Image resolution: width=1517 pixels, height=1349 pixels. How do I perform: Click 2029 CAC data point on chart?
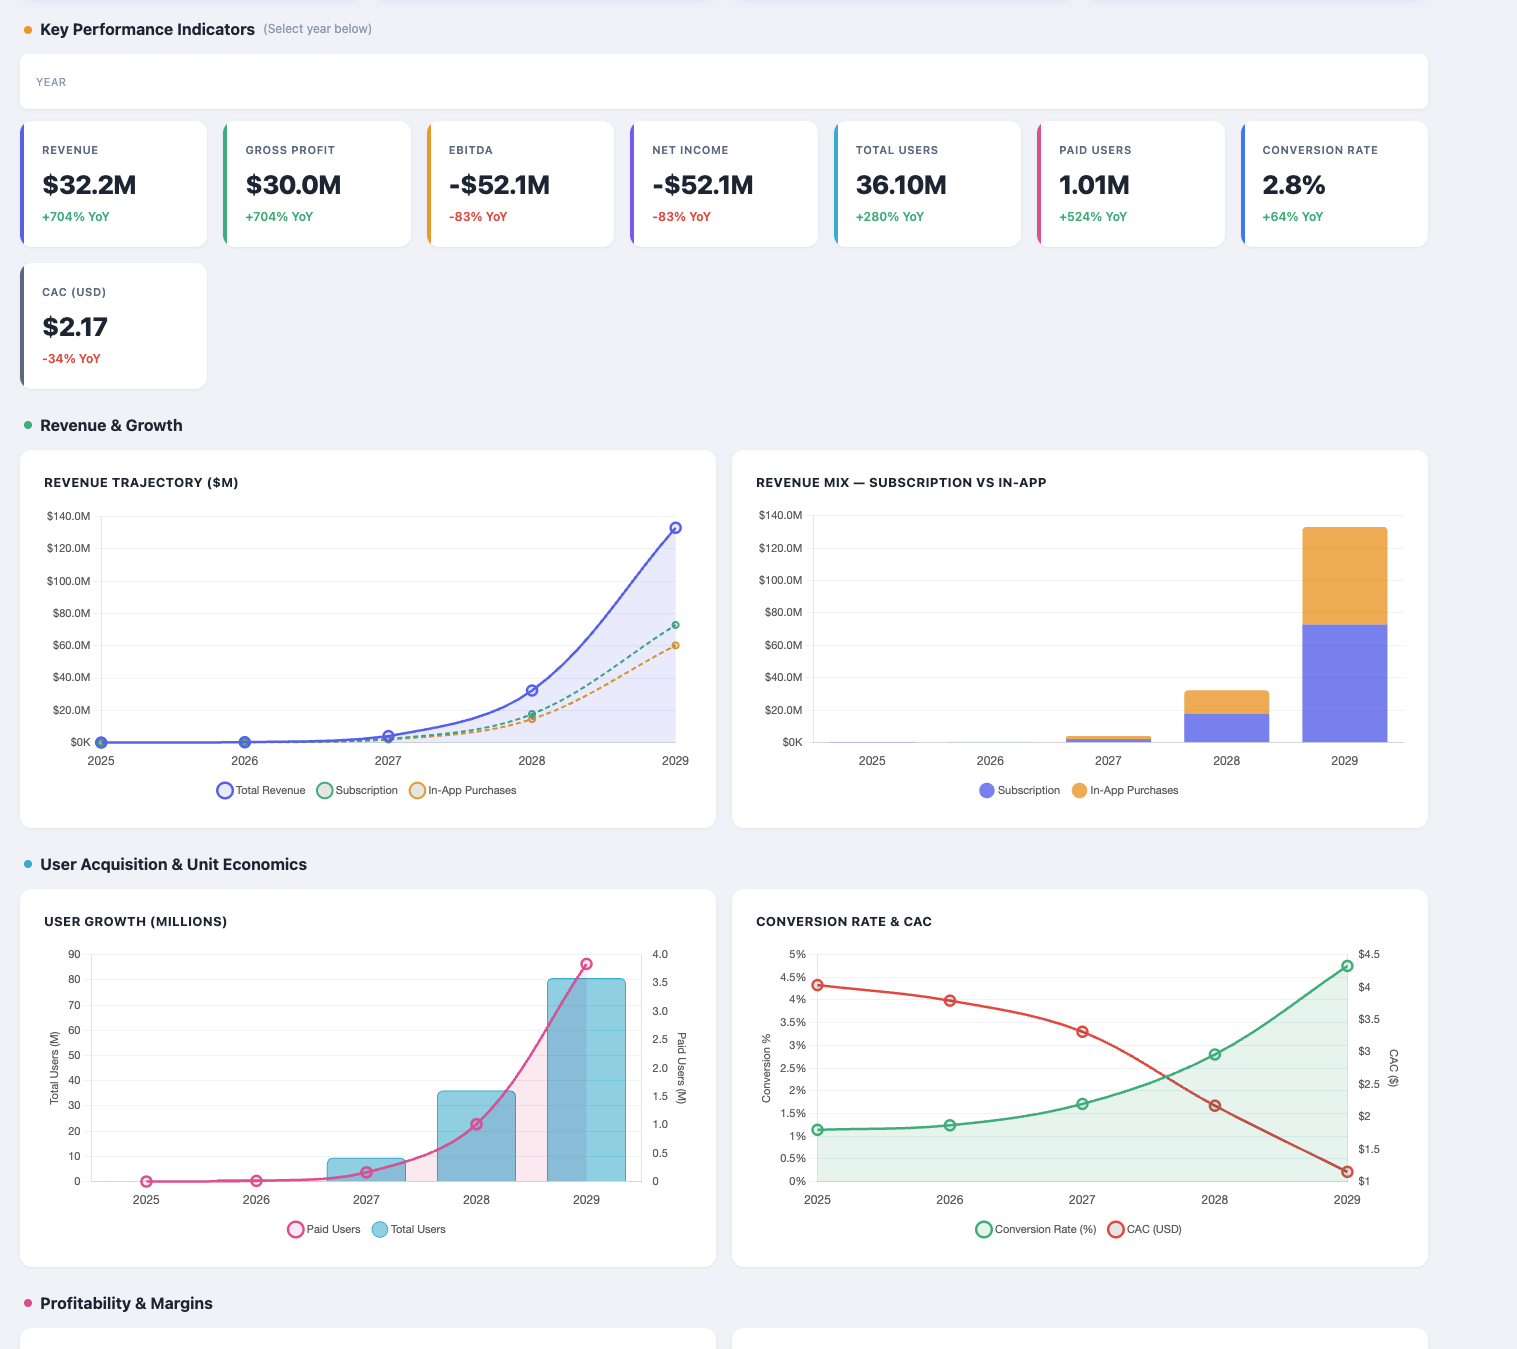click(1347, 1171)
